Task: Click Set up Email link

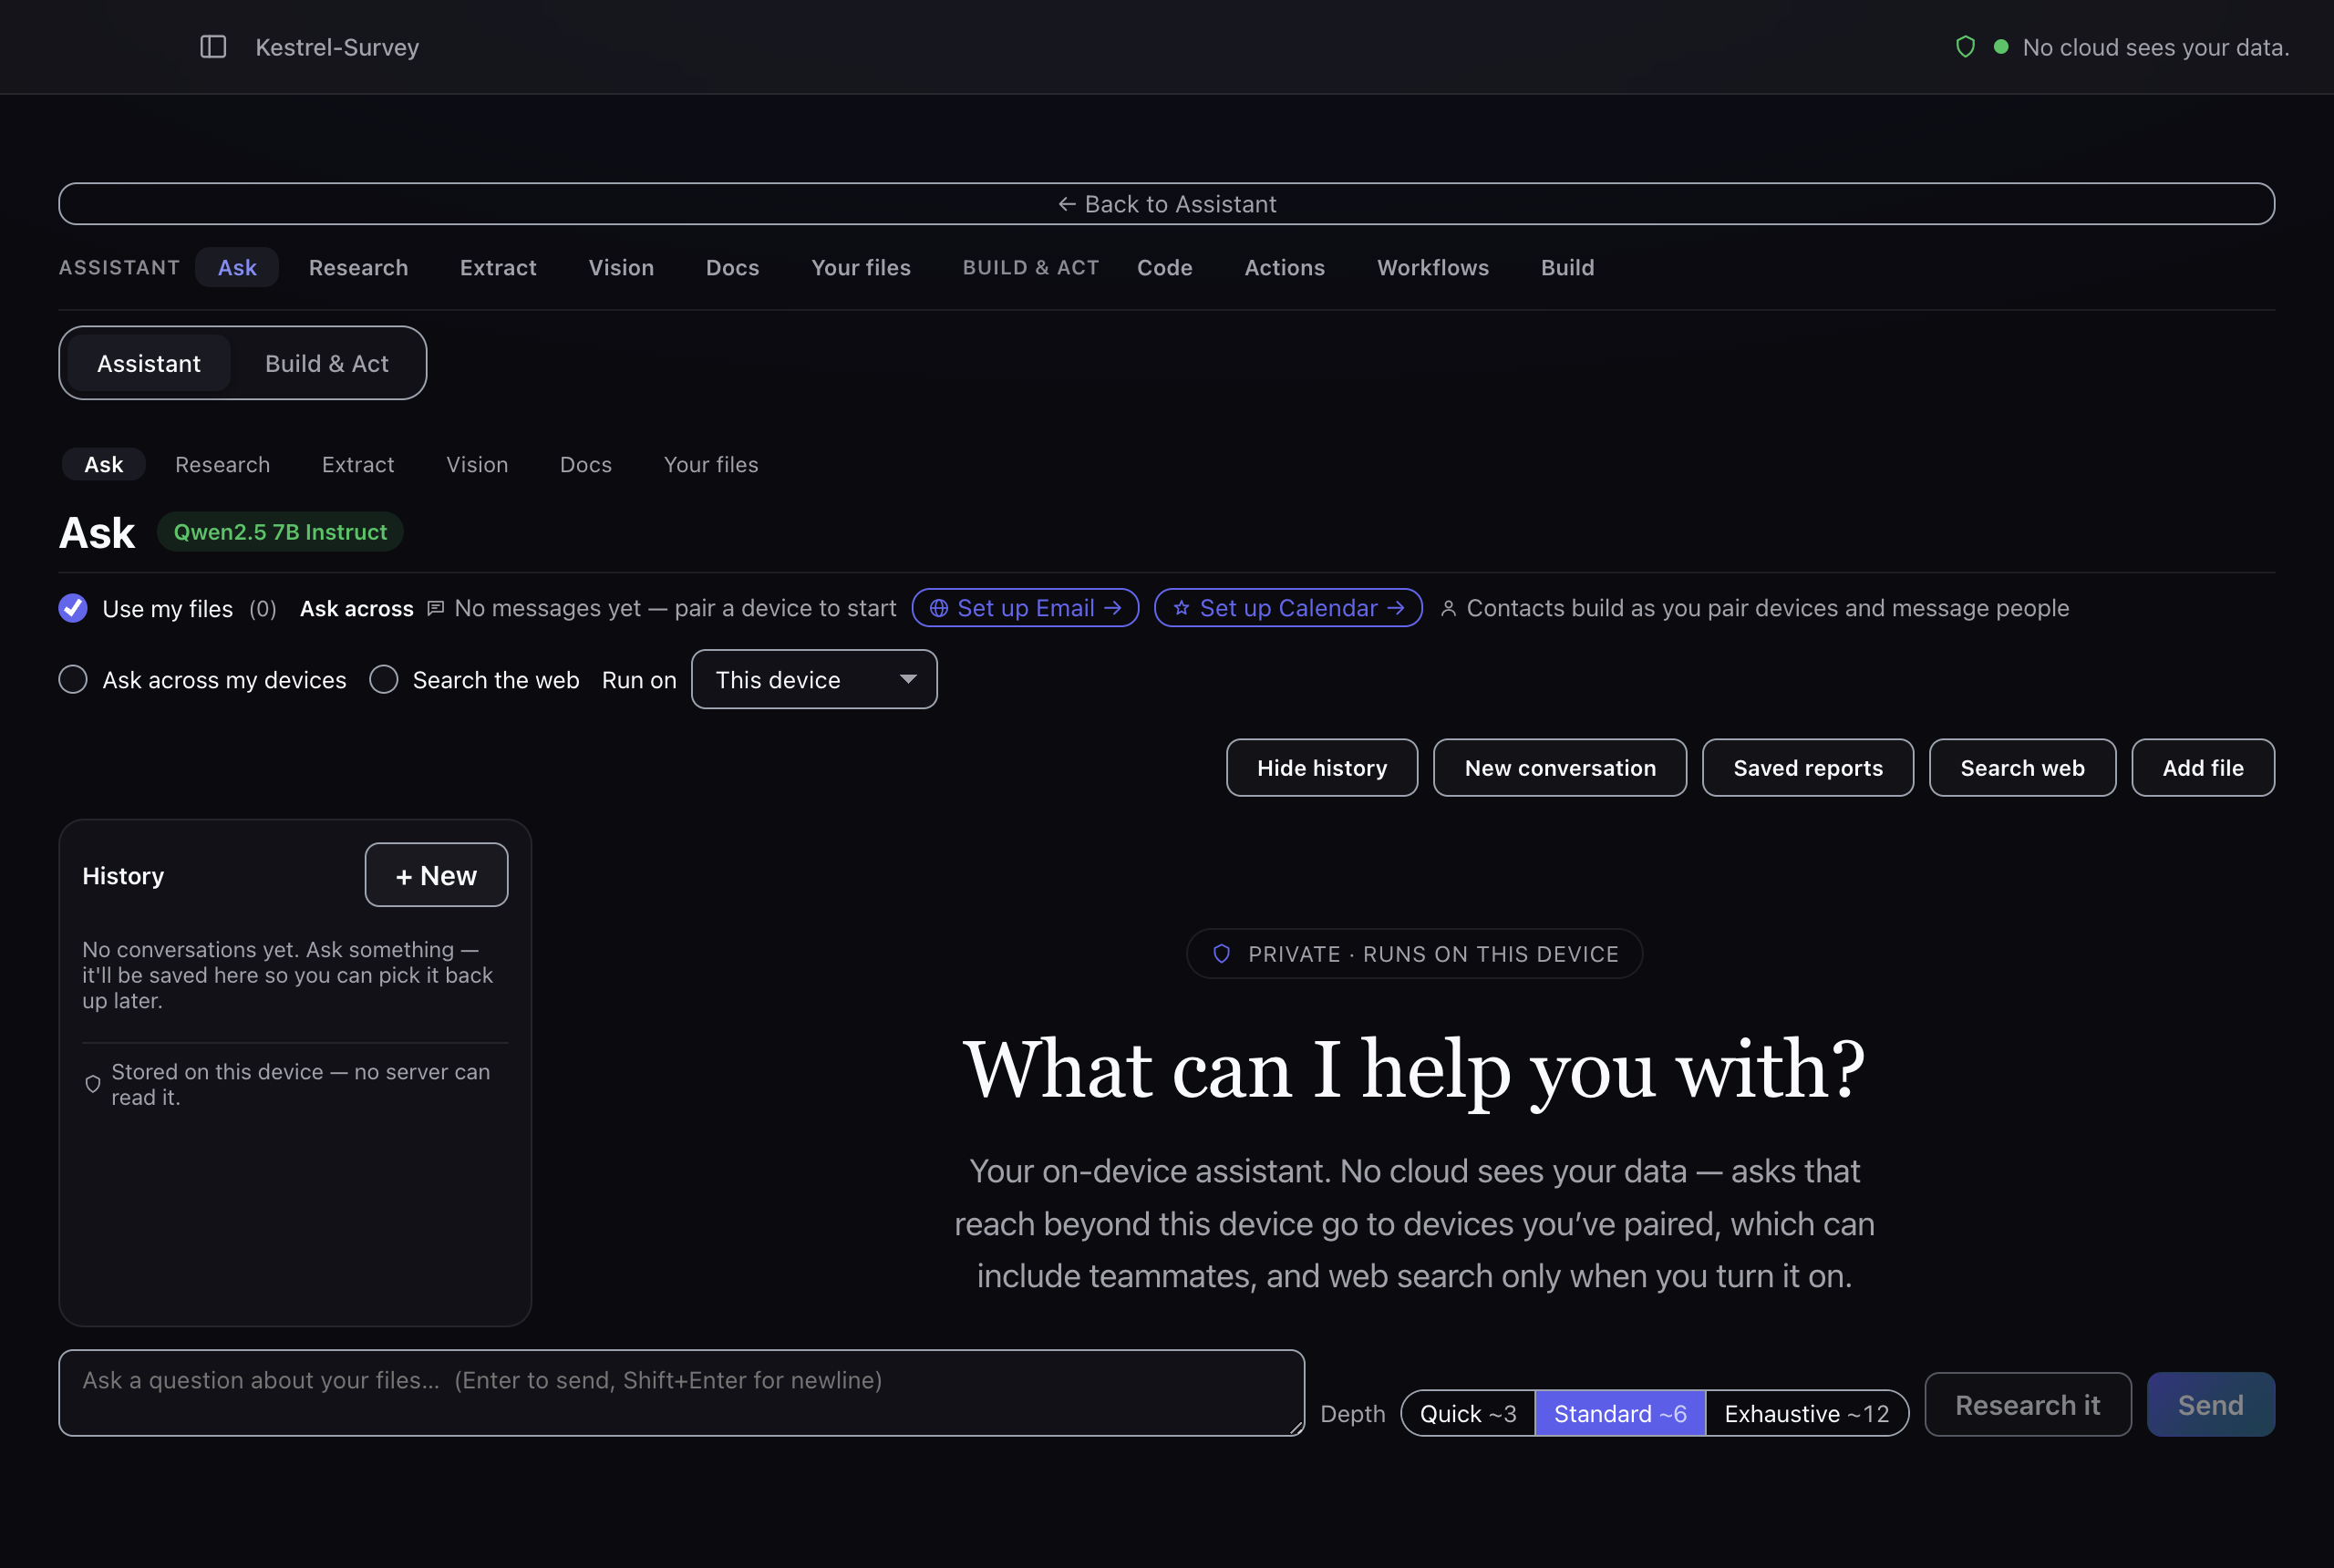Action: click(x=1025, y=608)
